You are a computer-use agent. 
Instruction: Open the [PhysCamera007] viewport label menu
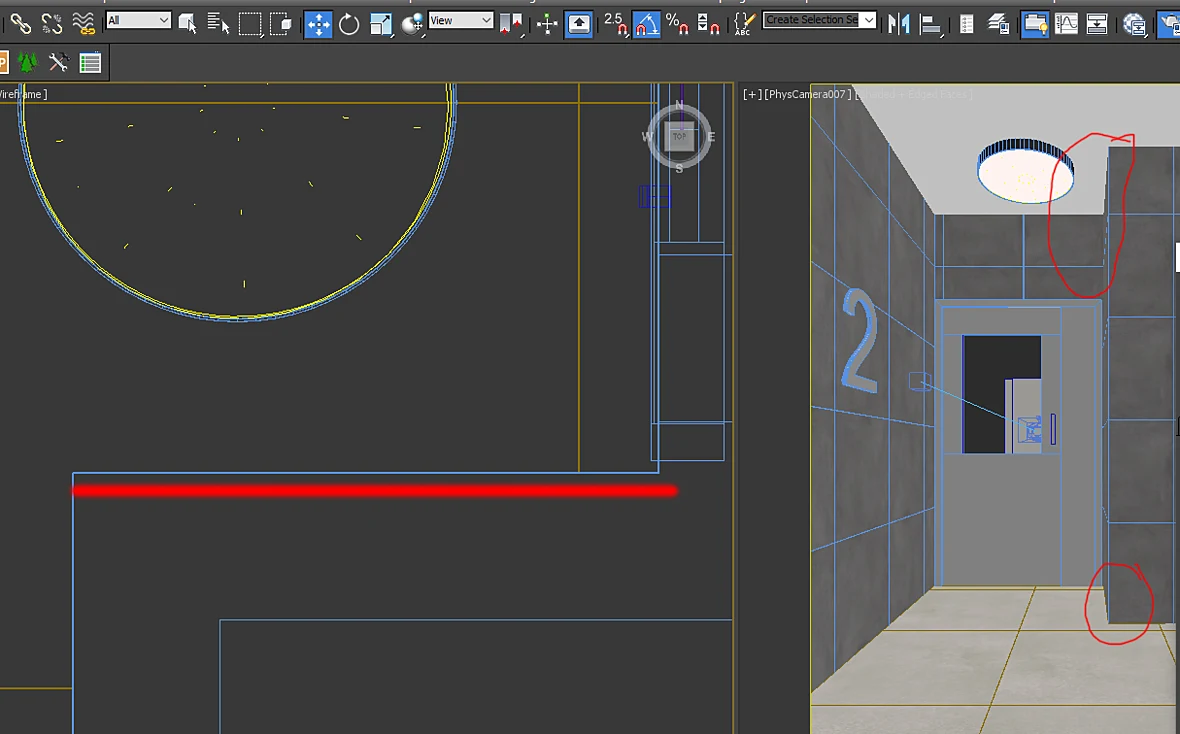[807, 94]
